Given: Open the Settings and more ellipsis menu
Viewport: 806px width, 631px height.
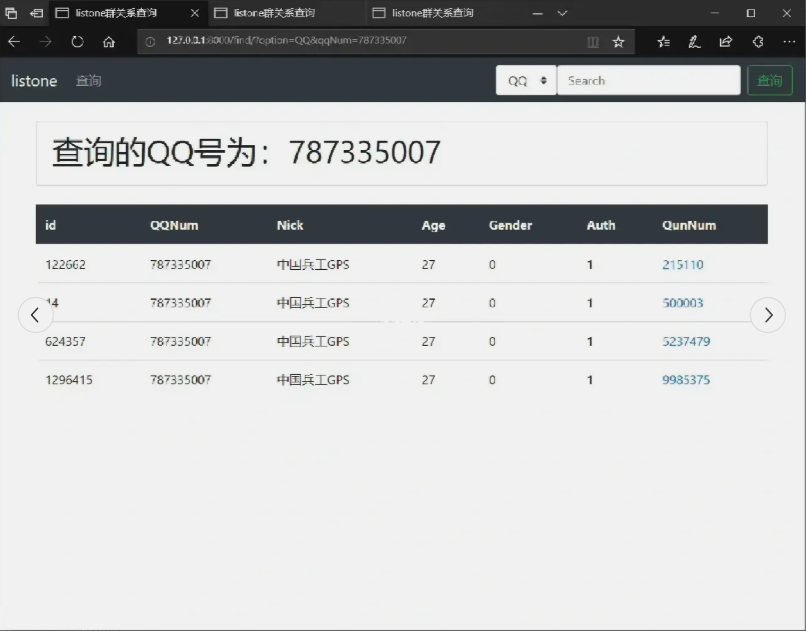Looking at the screenshot, I should [x=789, y=42].
